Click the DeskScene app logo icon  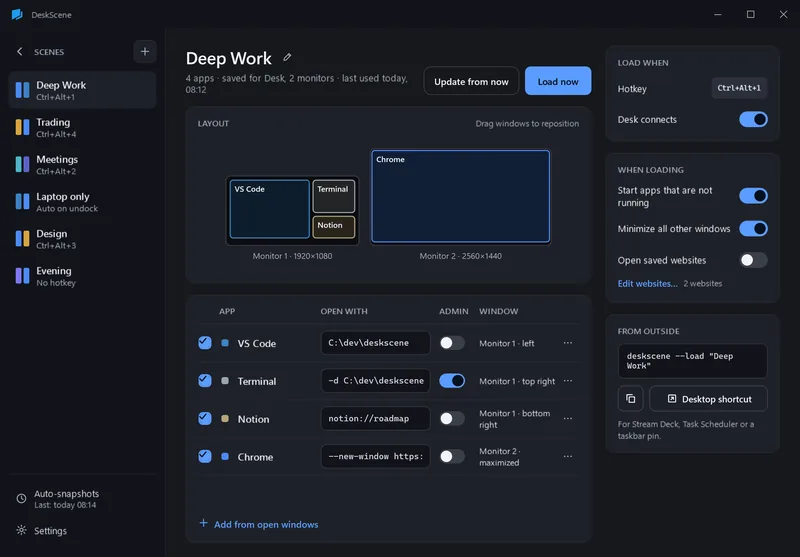[x=17, y=14]
